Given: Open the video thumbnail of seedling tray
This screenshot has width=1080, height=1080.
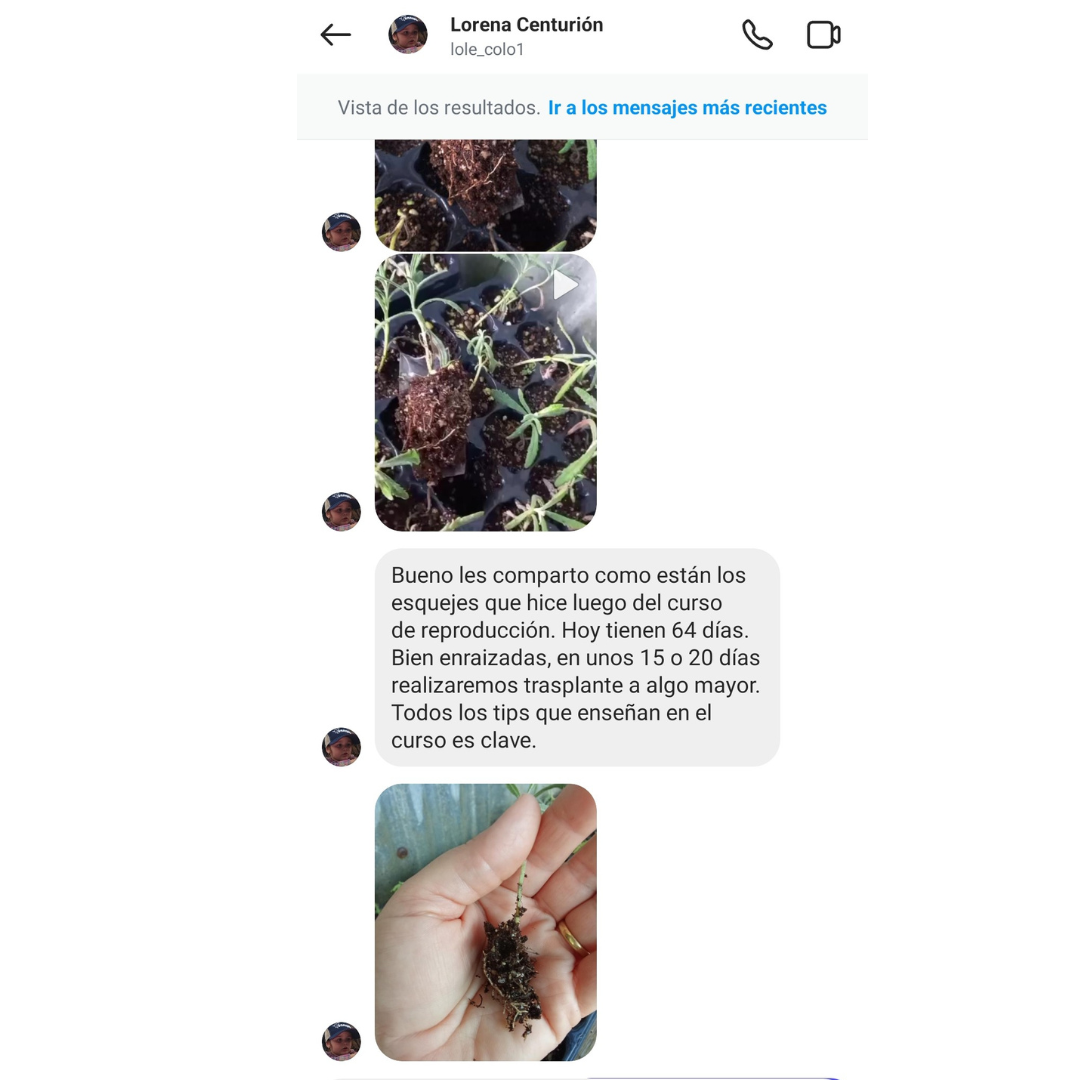Looking at the screenshot, I should coord(486,393).
